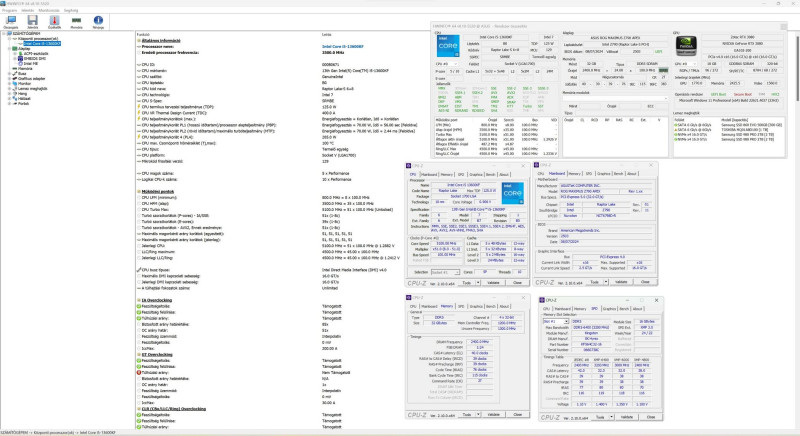This screenshot has height=436, width=800.
Task: Click the Alaplap motherboard icon in the tree
Action: pyautogui.click(x=15, y=48)
